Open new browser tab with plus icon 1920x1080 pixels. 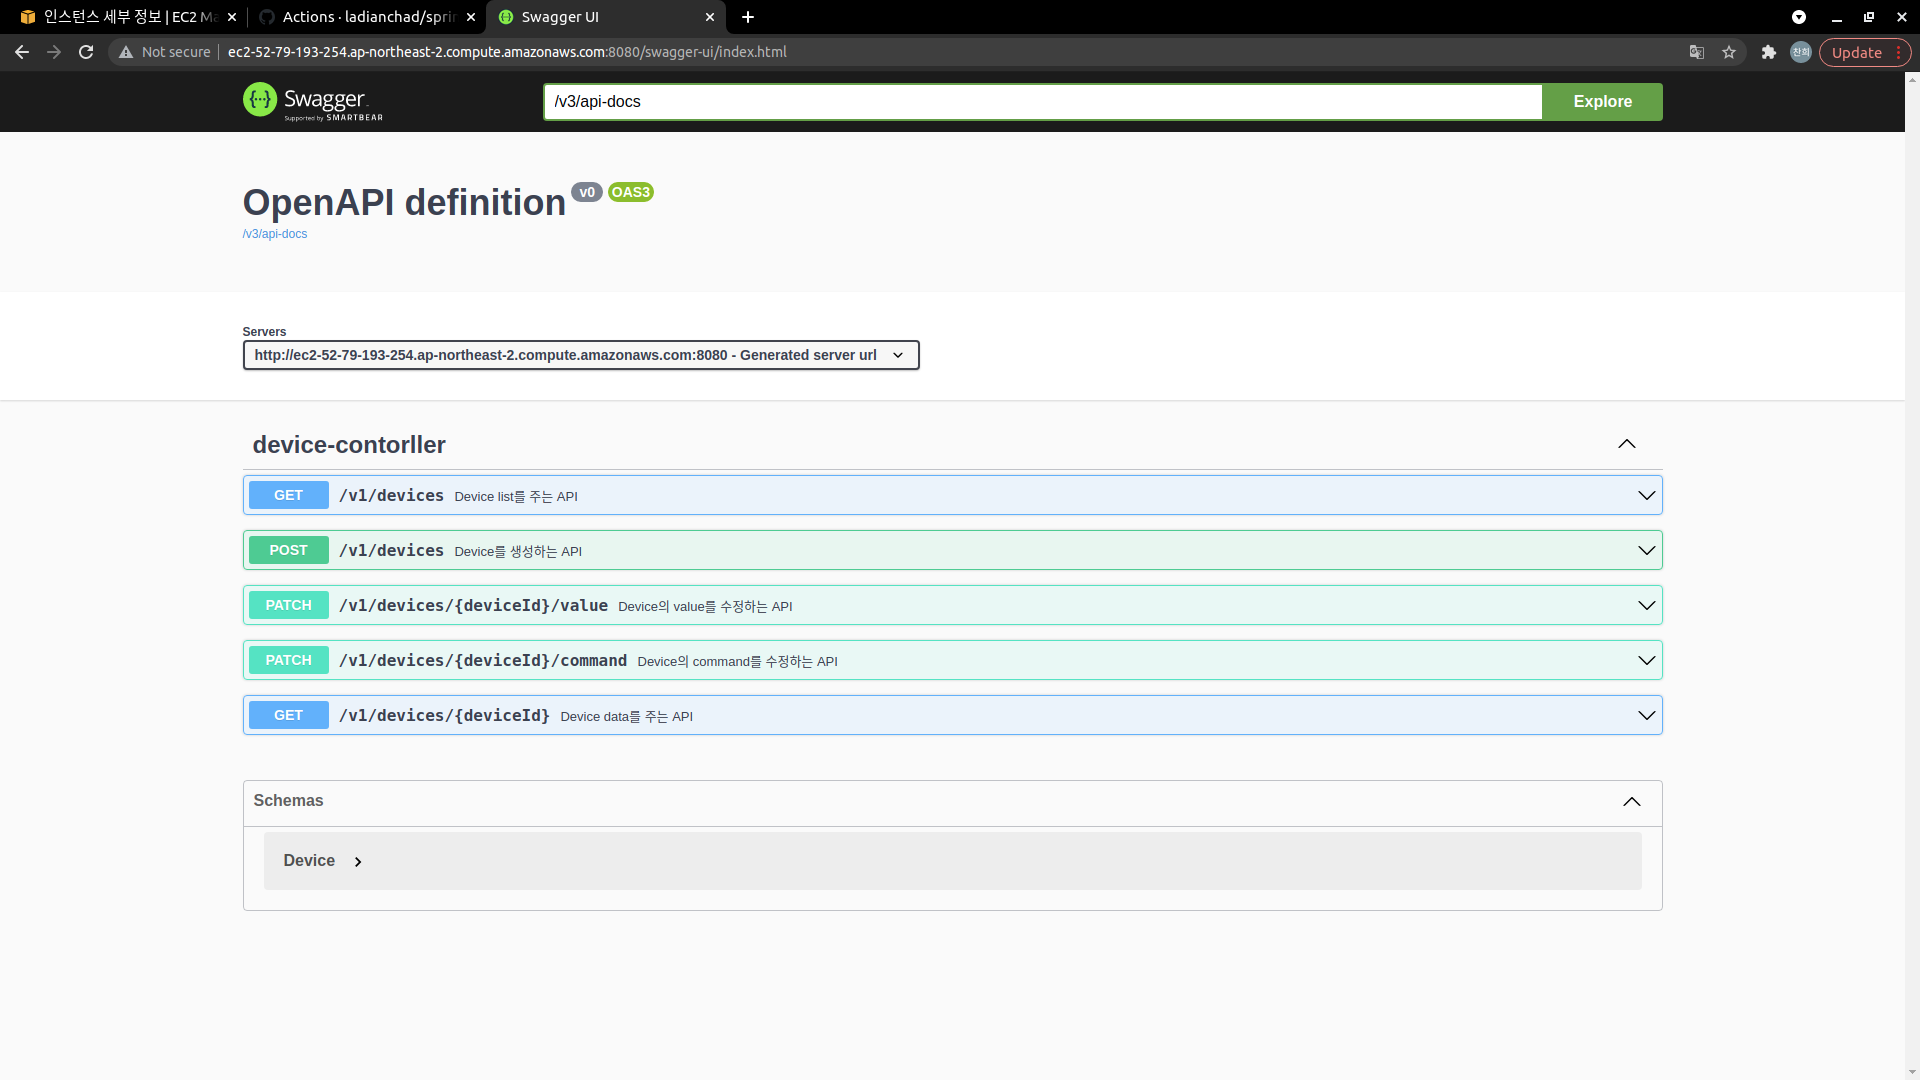(x=748, y=17)
